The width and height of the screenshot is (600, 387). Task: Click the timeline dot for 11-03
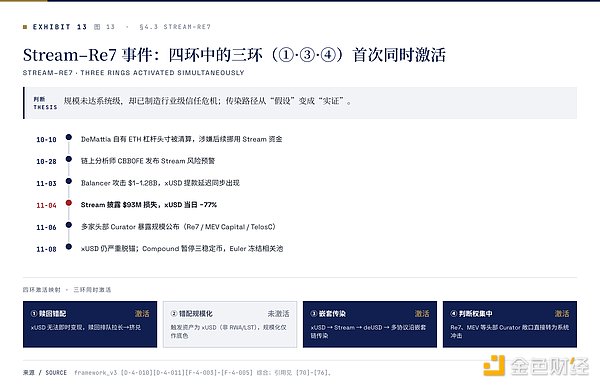(x=68, y=181)
